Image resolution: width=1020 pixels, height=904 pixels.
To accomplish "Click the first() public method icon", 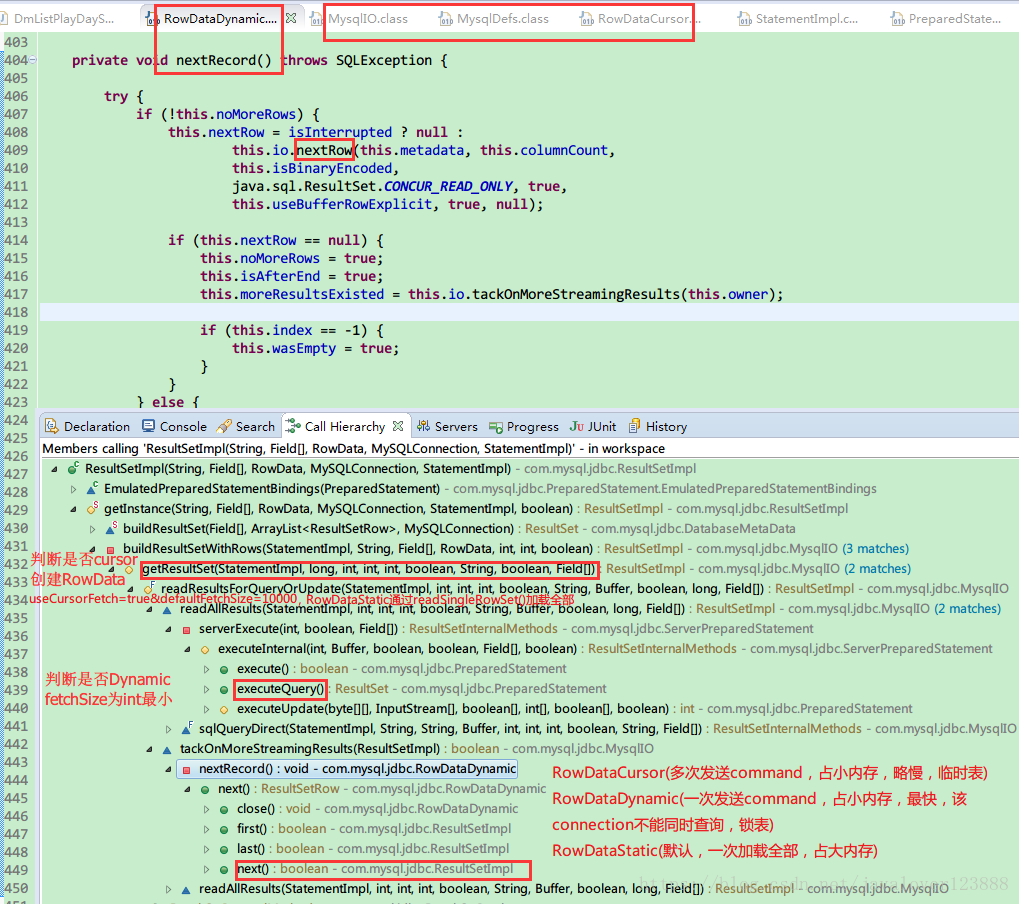I will (224, 830).
